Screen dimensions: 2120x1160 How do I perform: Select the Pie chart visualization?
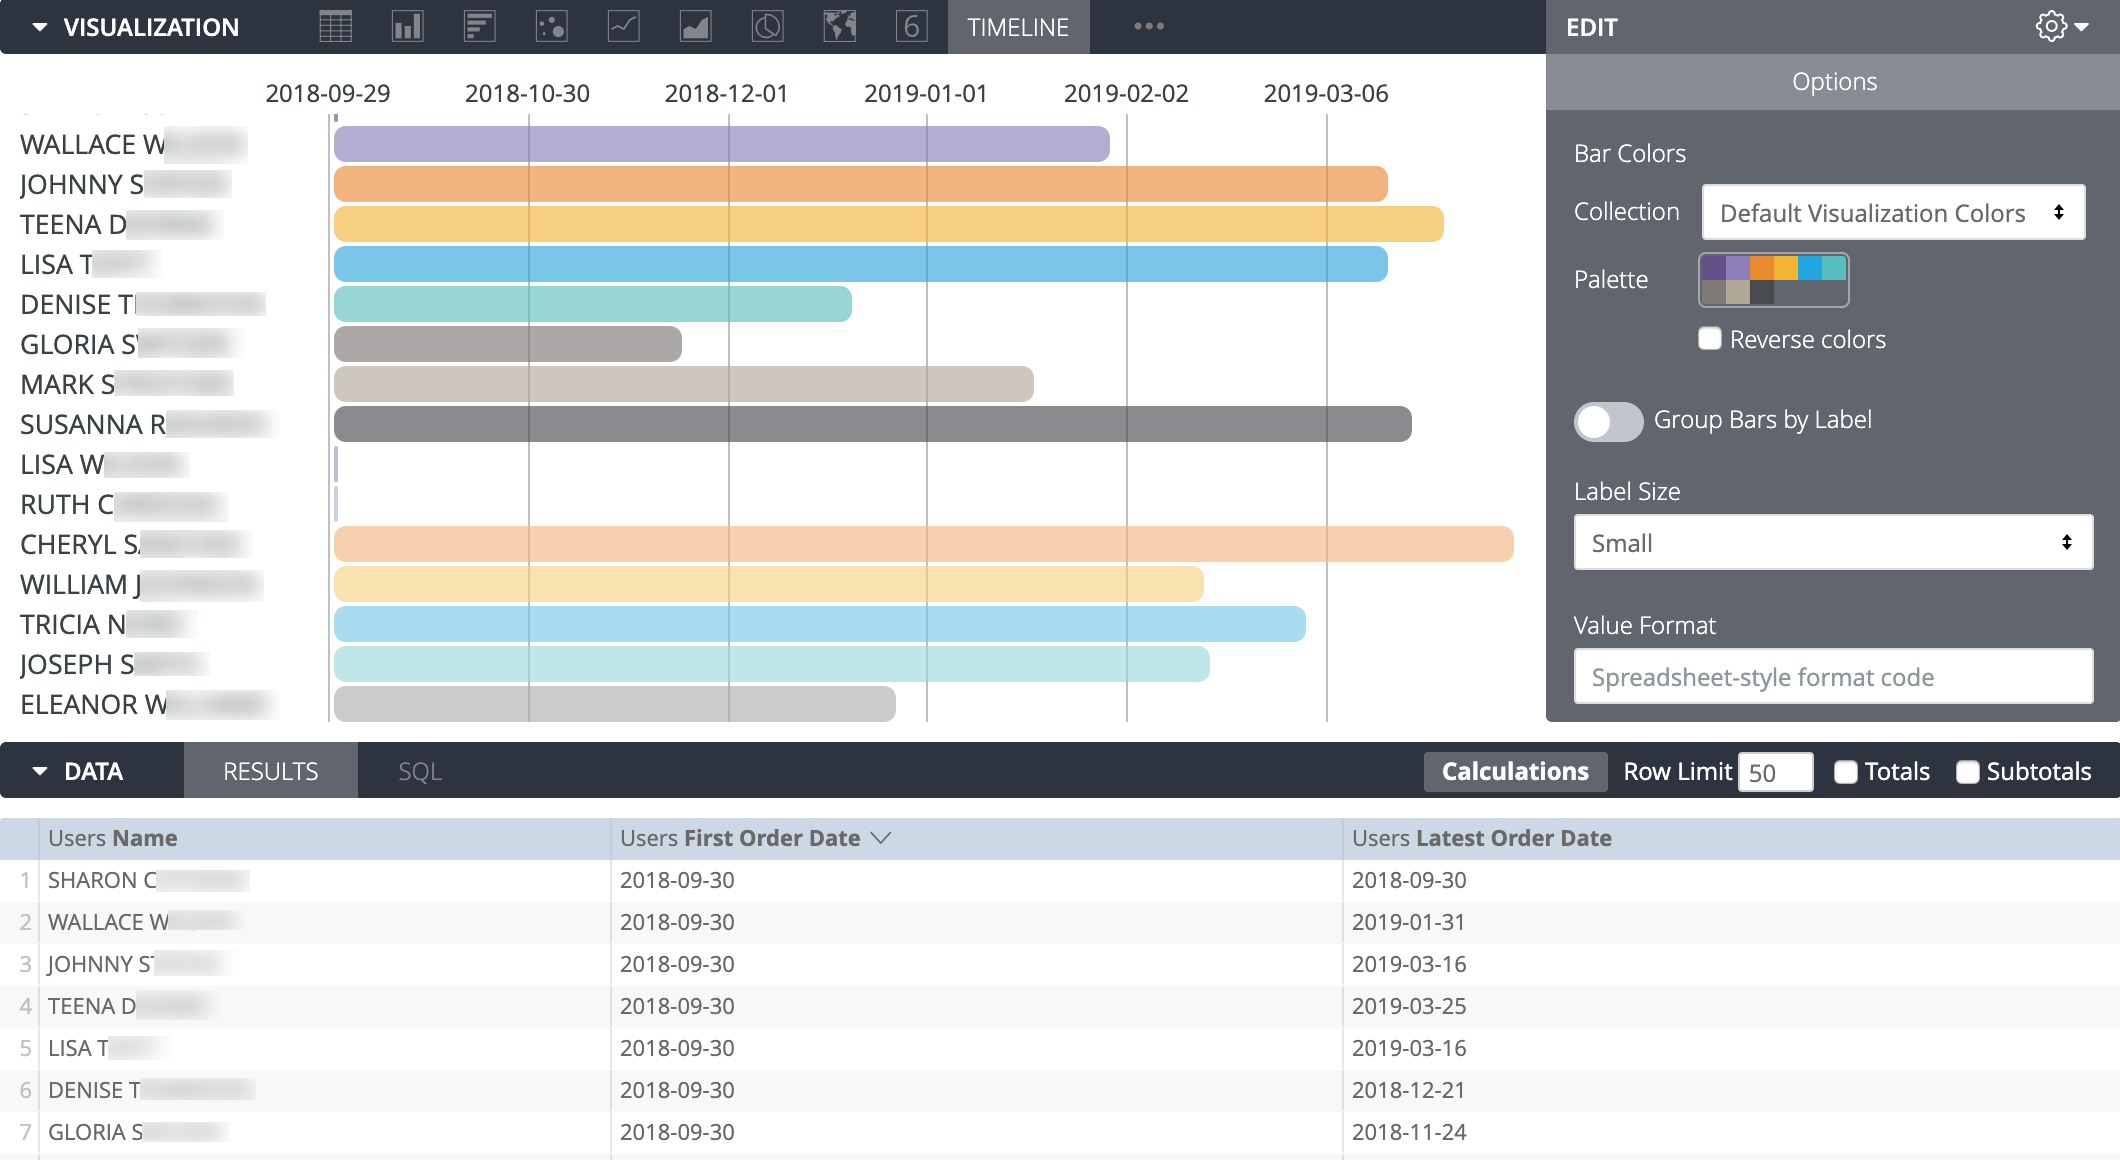(x=767, y=27)
